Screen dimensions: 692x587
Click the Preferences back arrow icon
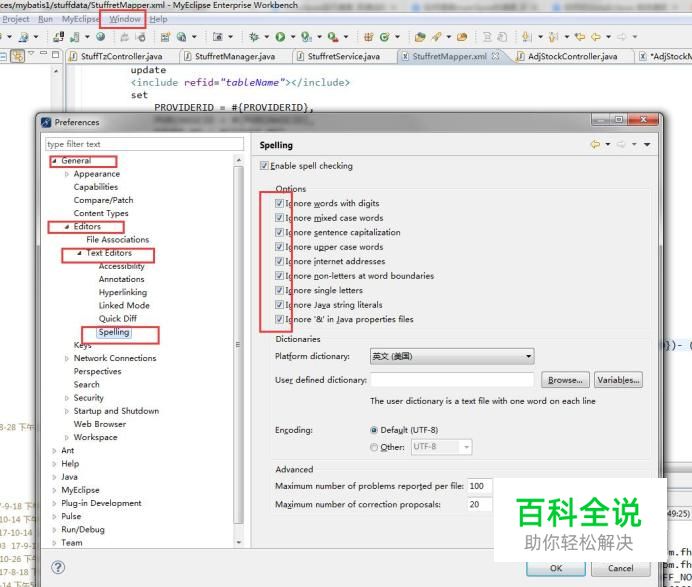click(x=595, y=144)
